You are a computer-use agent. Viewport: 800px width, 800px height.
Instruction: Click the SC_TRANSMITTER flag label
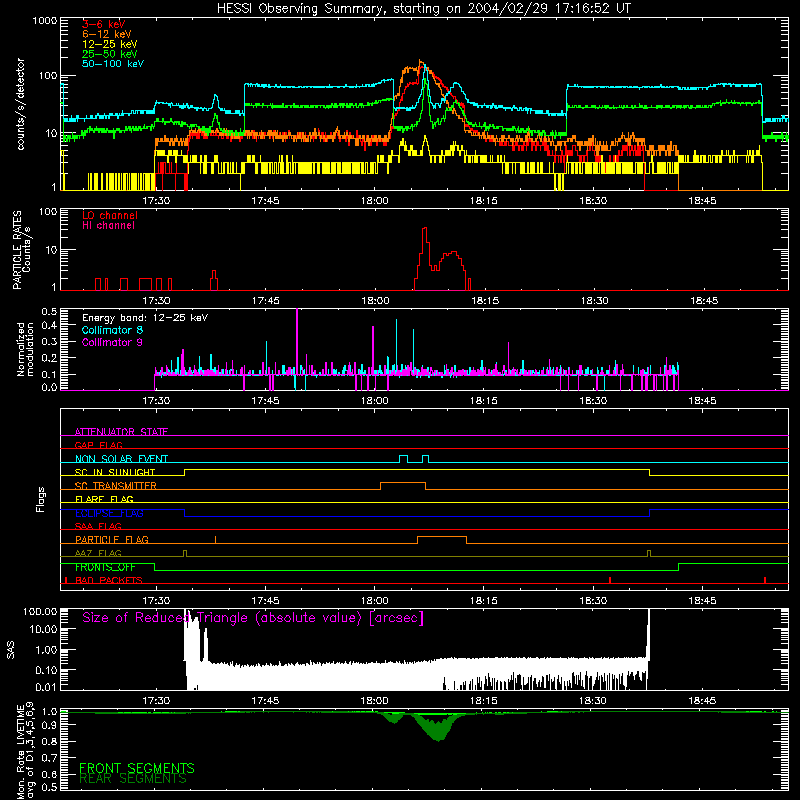tap(116, 485)
